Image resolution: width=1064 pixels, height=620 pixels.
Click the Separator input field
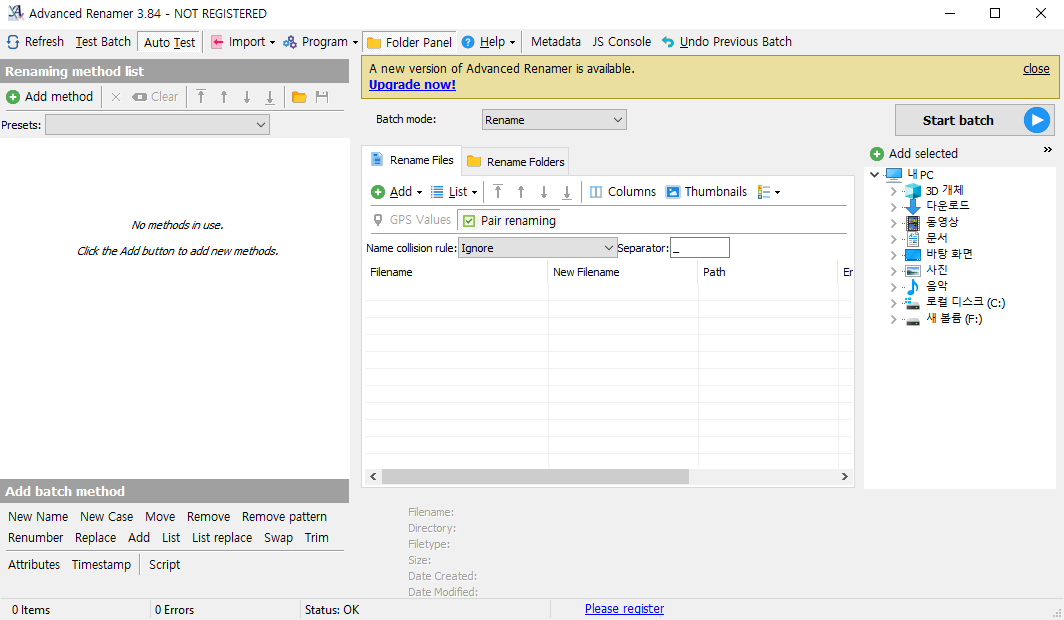700,248
